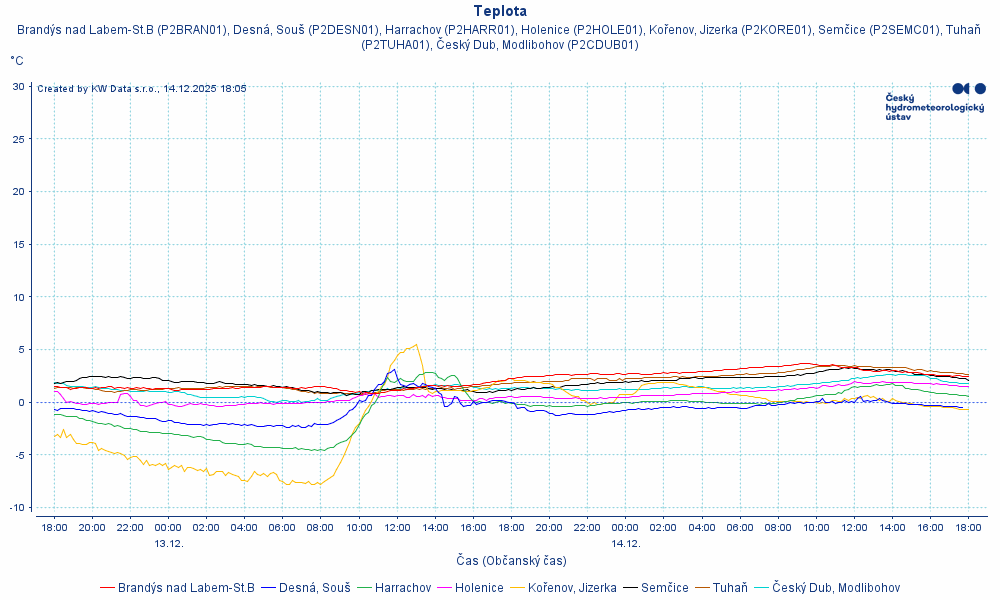Click the Created by KW Data s.r.o. text
This screenshot has width=1000, height=600.
(141, 89)
